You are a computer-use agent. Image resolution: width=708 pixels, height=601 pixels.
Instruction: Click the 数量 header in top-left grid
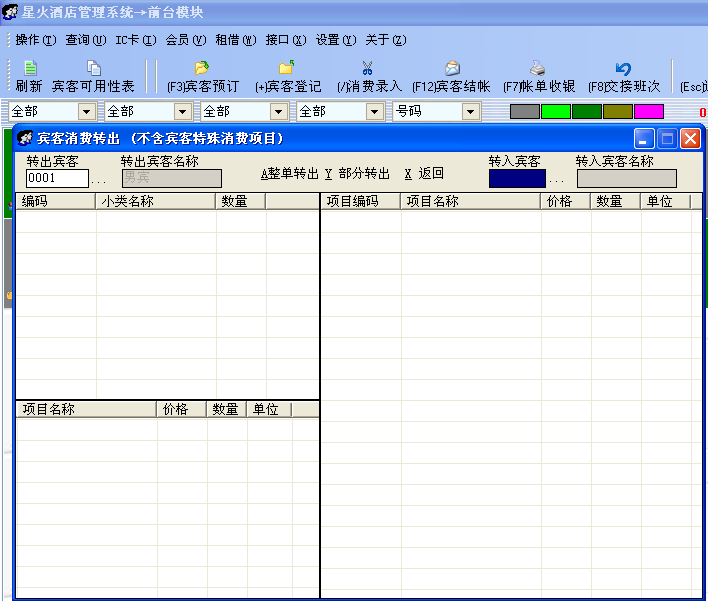[x=241, y=201]
